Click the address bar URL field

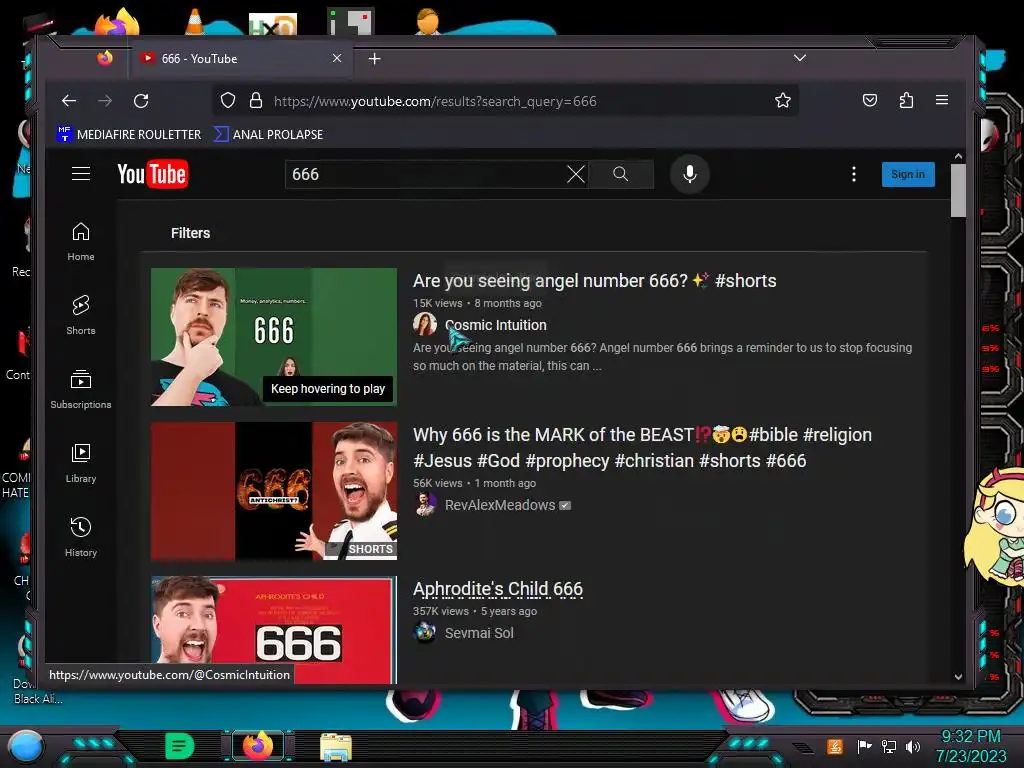tap(503, 101)
